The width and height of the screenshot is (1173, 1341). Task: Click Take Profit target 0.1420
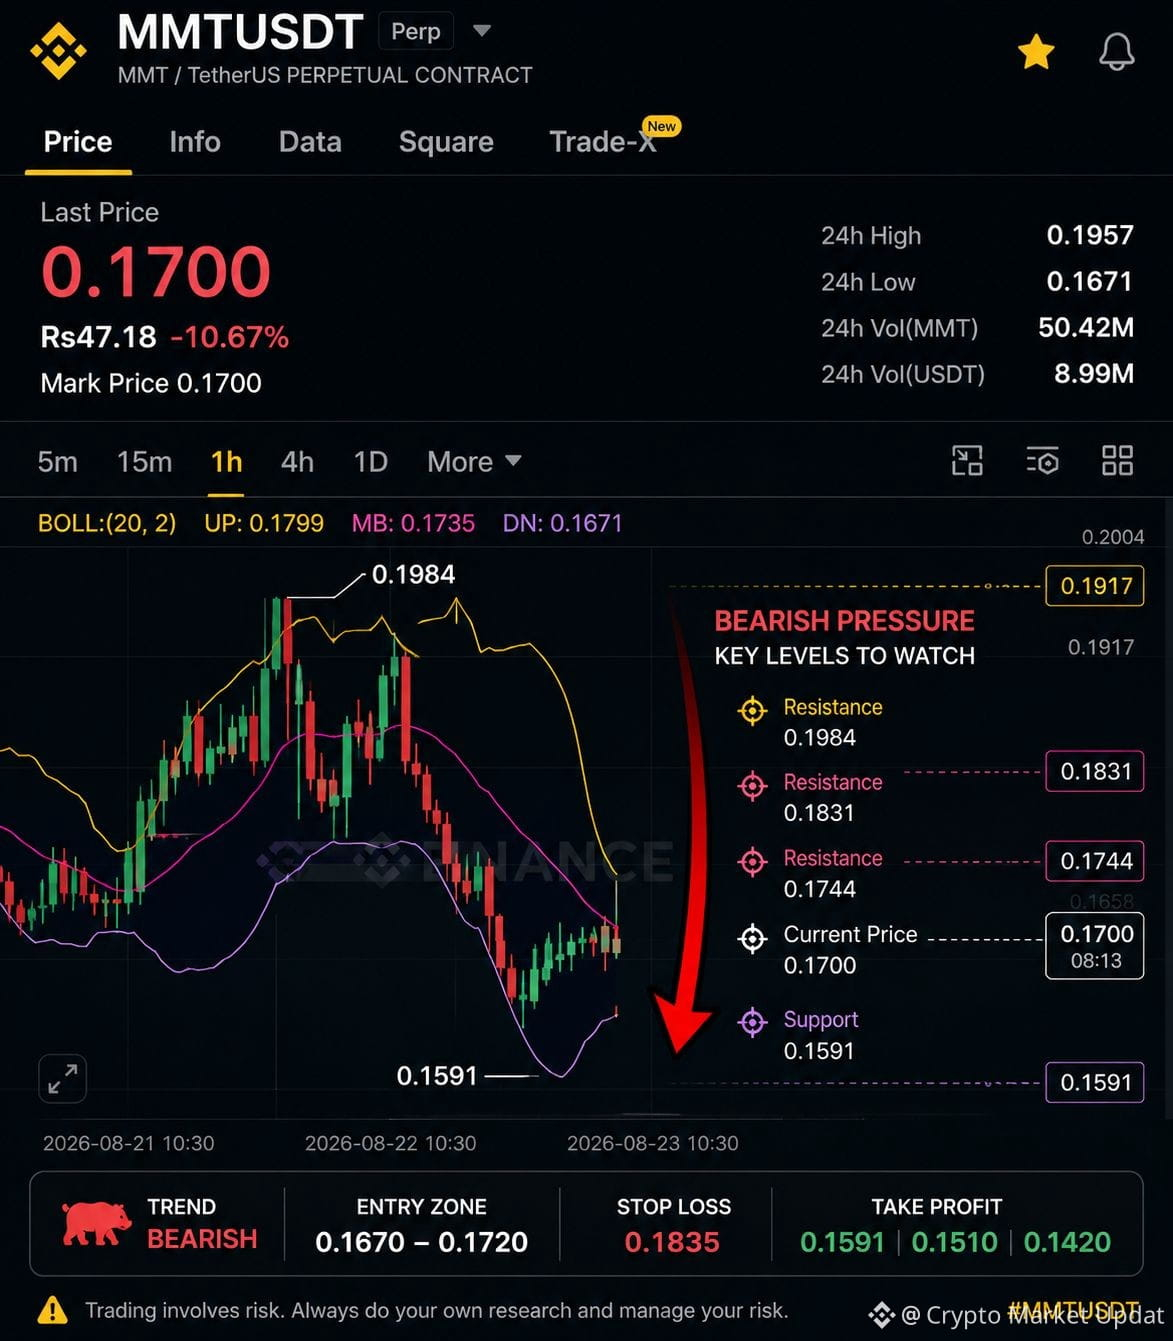[x=1067, y=1242]
